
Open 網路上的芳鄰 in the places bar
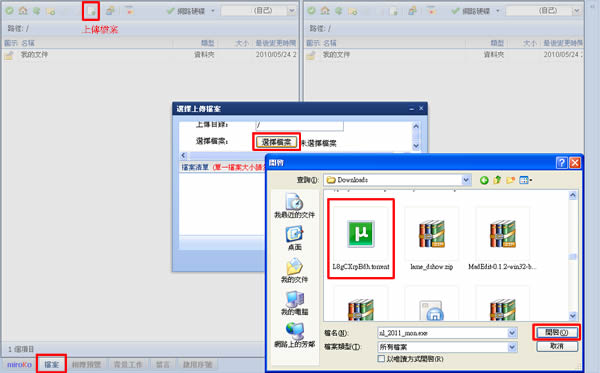pos(294,335)
